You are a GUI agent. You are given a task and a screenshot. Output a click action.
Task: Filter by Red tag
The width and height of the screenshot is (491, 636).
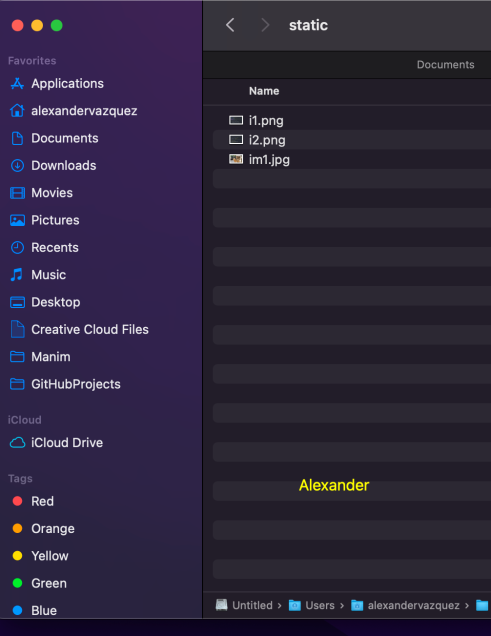click(33, 501)
